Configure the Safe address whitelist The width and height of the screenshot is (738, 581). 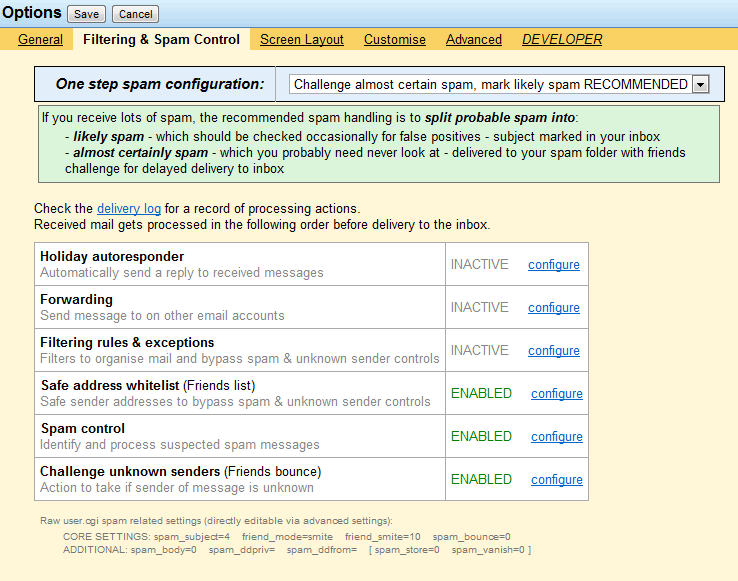[557, 394]
